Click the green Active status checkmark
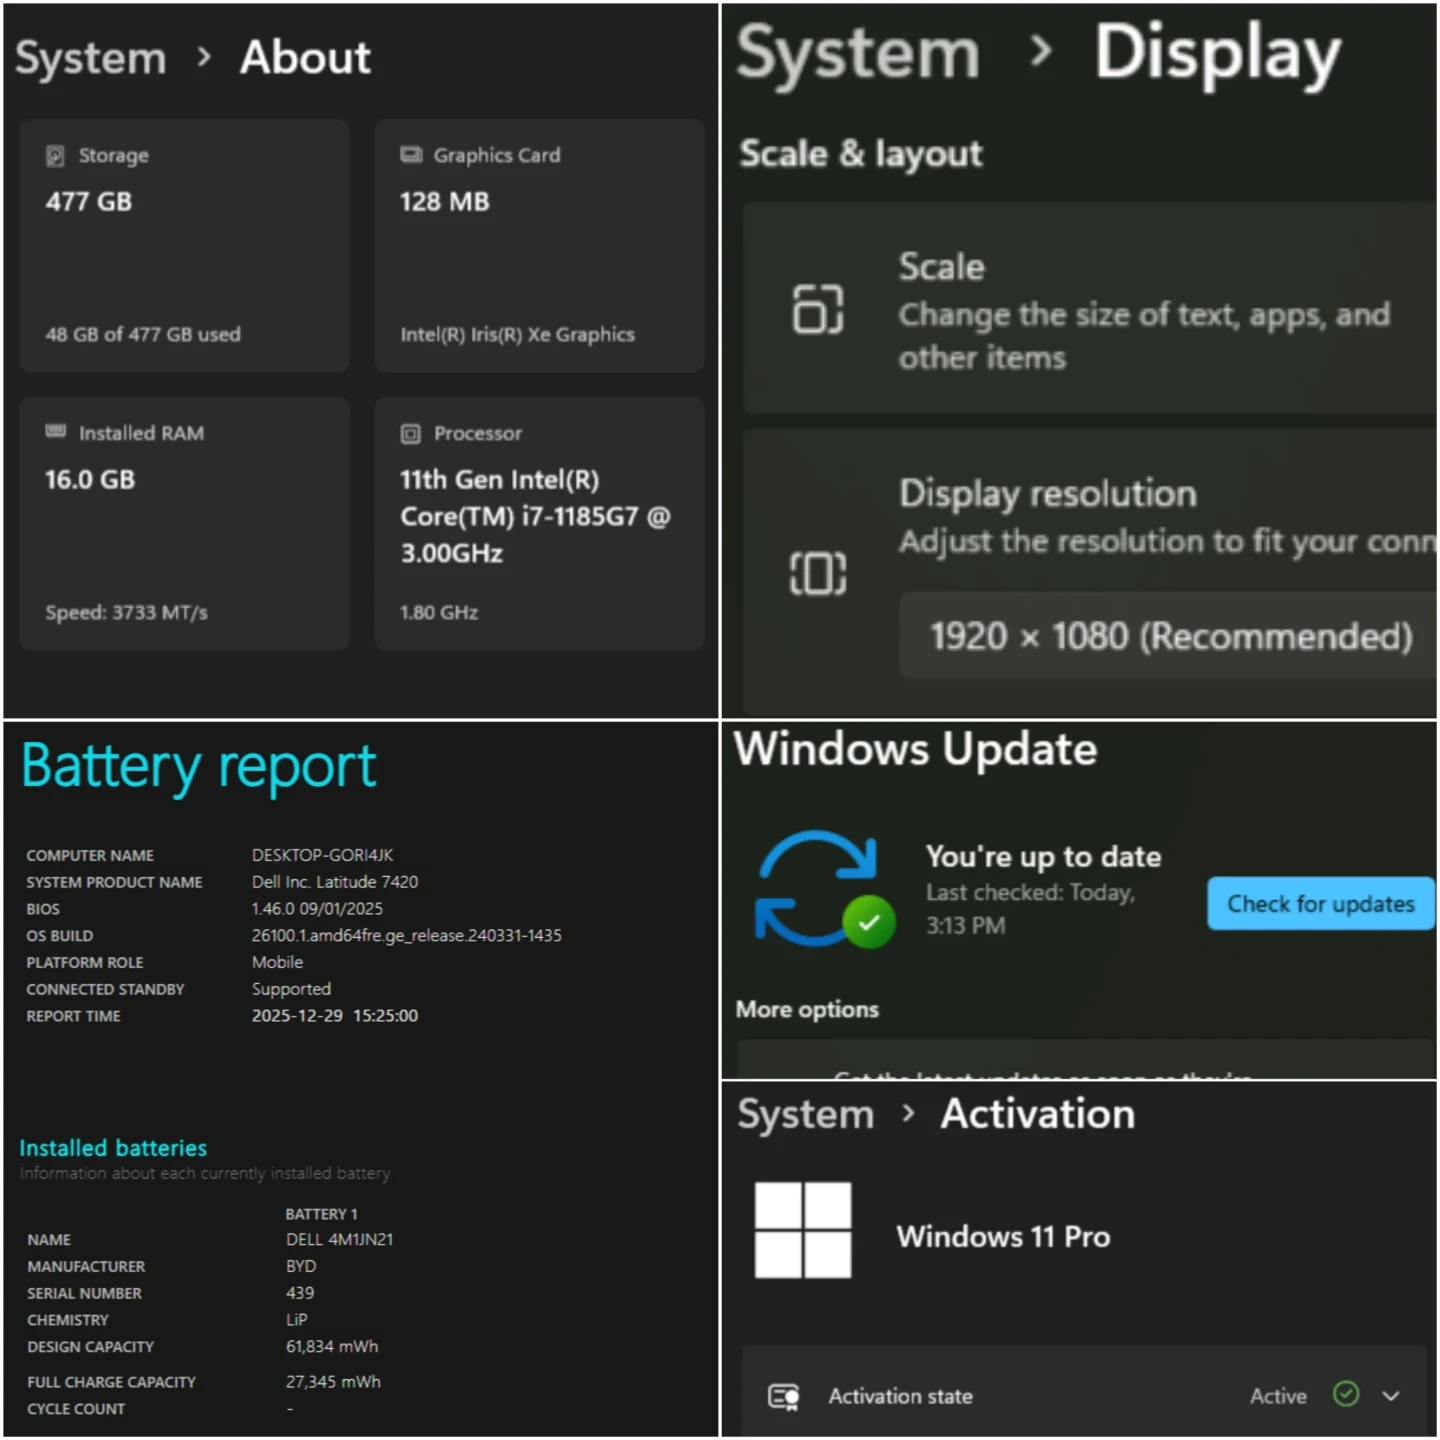 tap(1346, 1394)
